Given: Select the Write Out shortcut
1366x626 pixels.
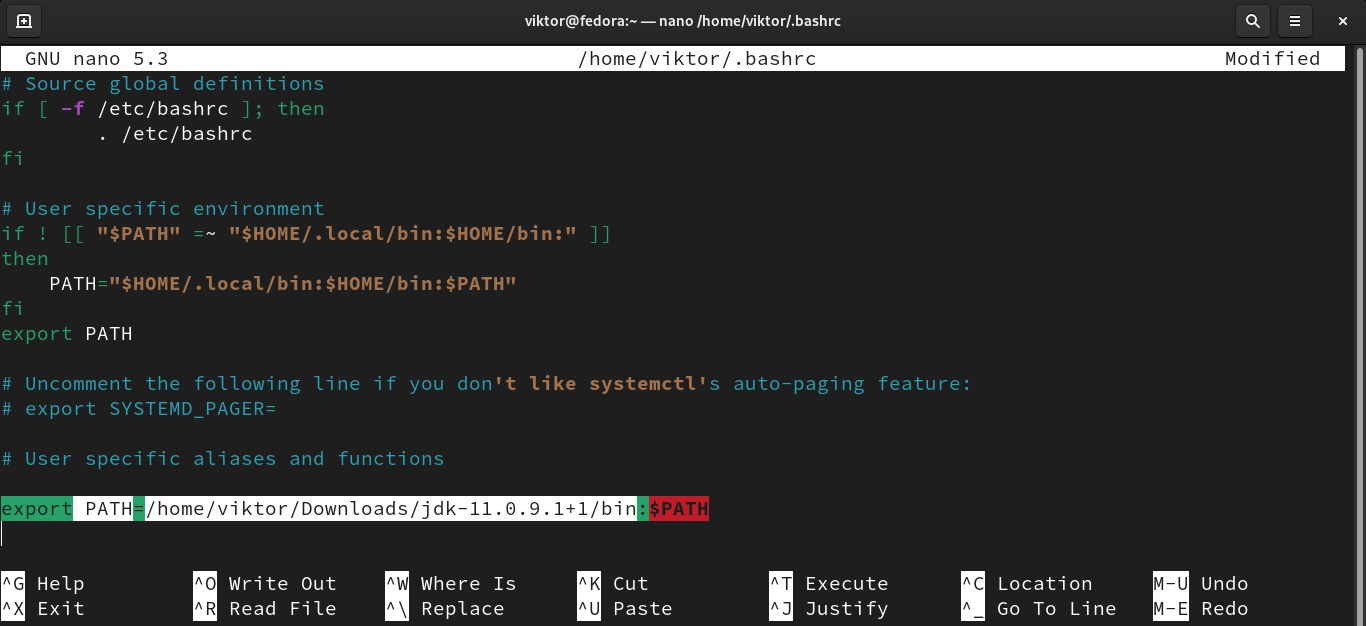Looking at the screenshot, I should coord(282,584).
